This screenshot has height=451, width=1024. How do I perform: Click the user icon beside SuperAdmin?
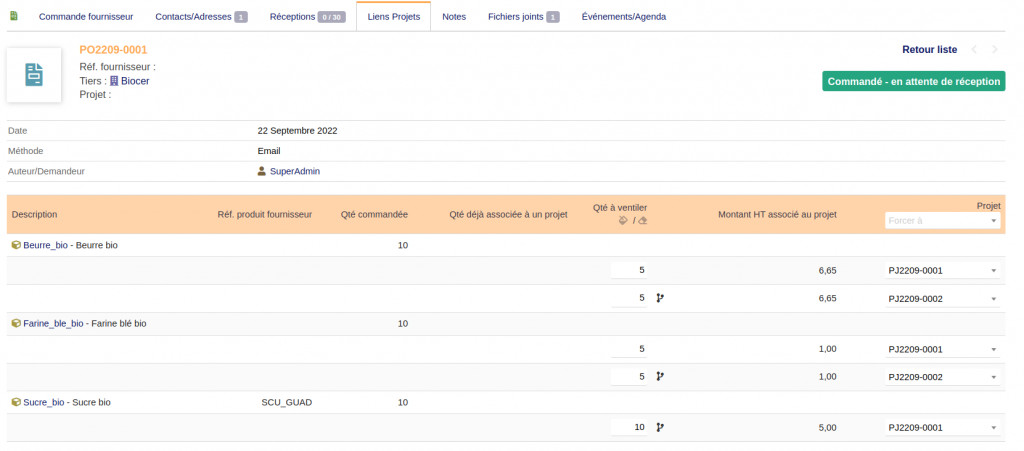click(x=262, y=171)
